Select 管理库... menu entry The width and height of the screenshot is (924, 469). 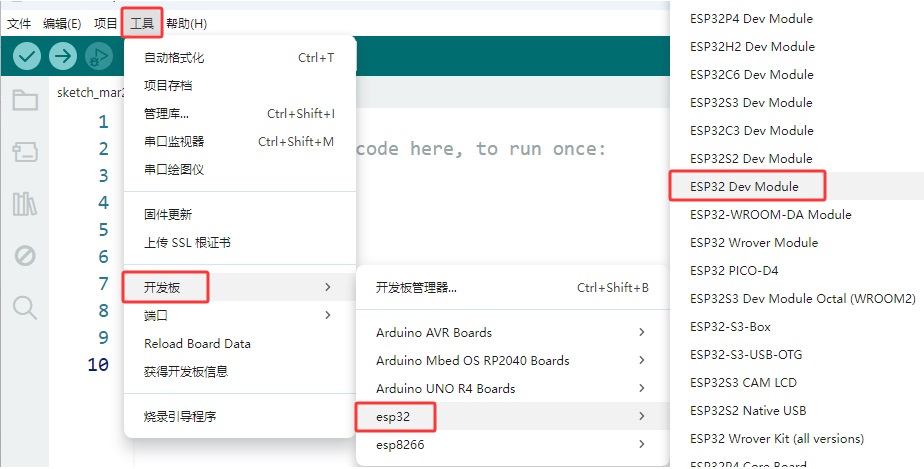(x=240, y=114)
